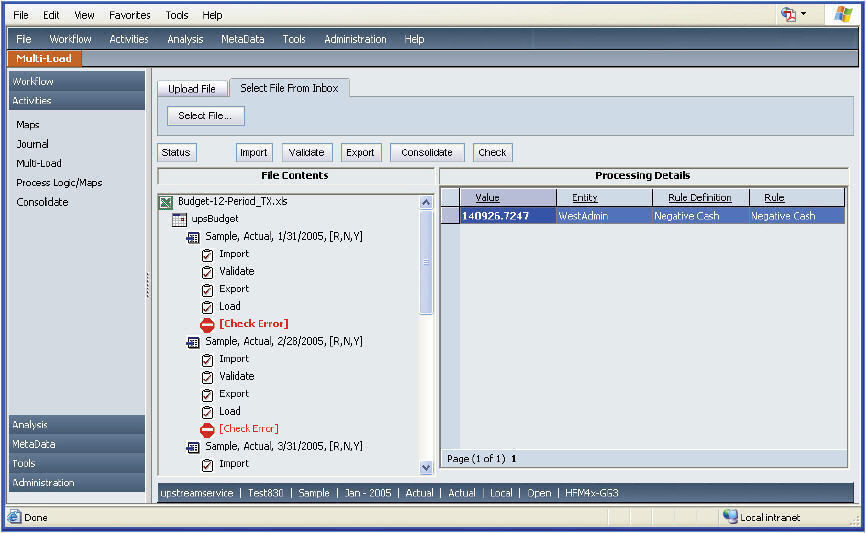866x533 pixels.
Task: Click the red stop icon under 1/31/2005
Action: 207,325
